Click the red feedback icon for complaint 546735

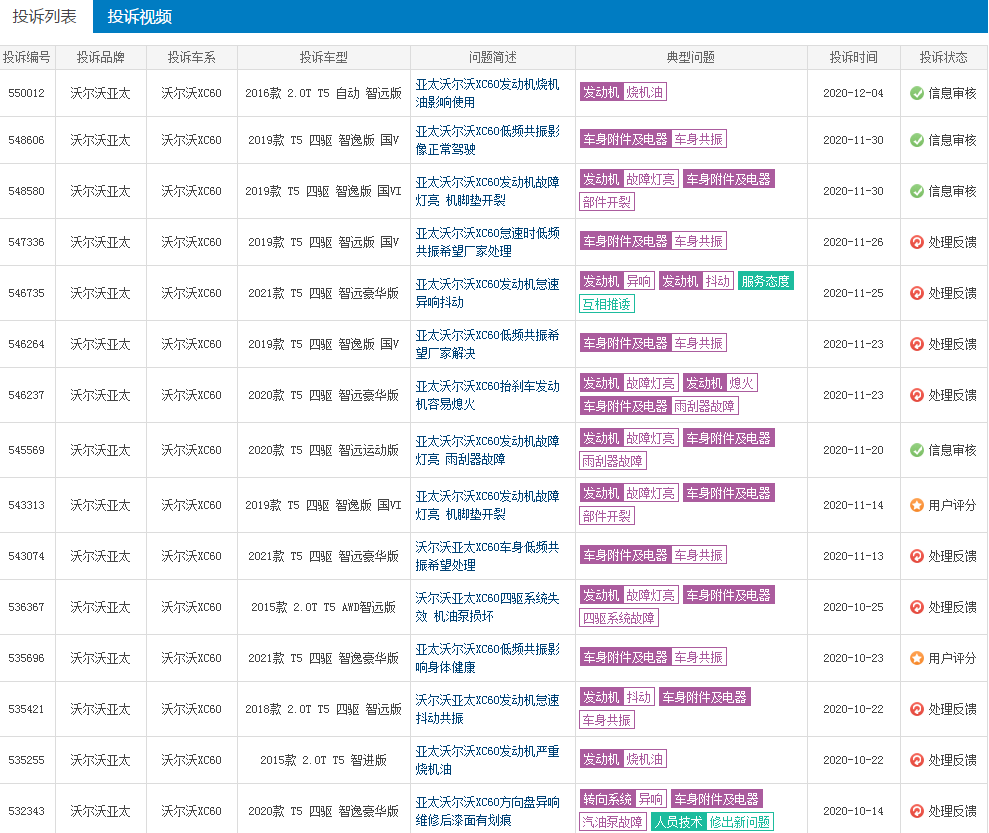coord(917,293)
